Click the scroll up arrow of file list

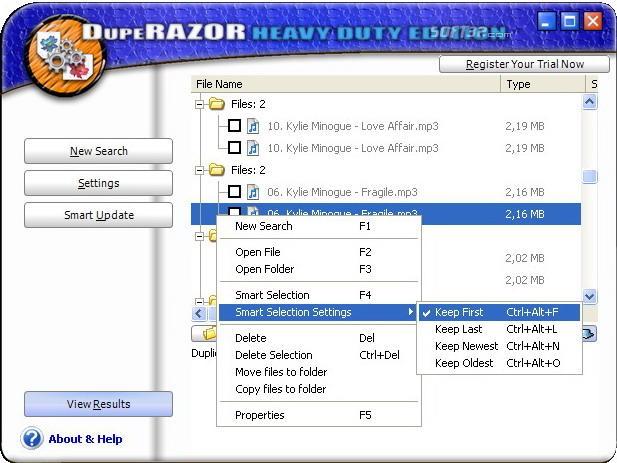[589, 102]
